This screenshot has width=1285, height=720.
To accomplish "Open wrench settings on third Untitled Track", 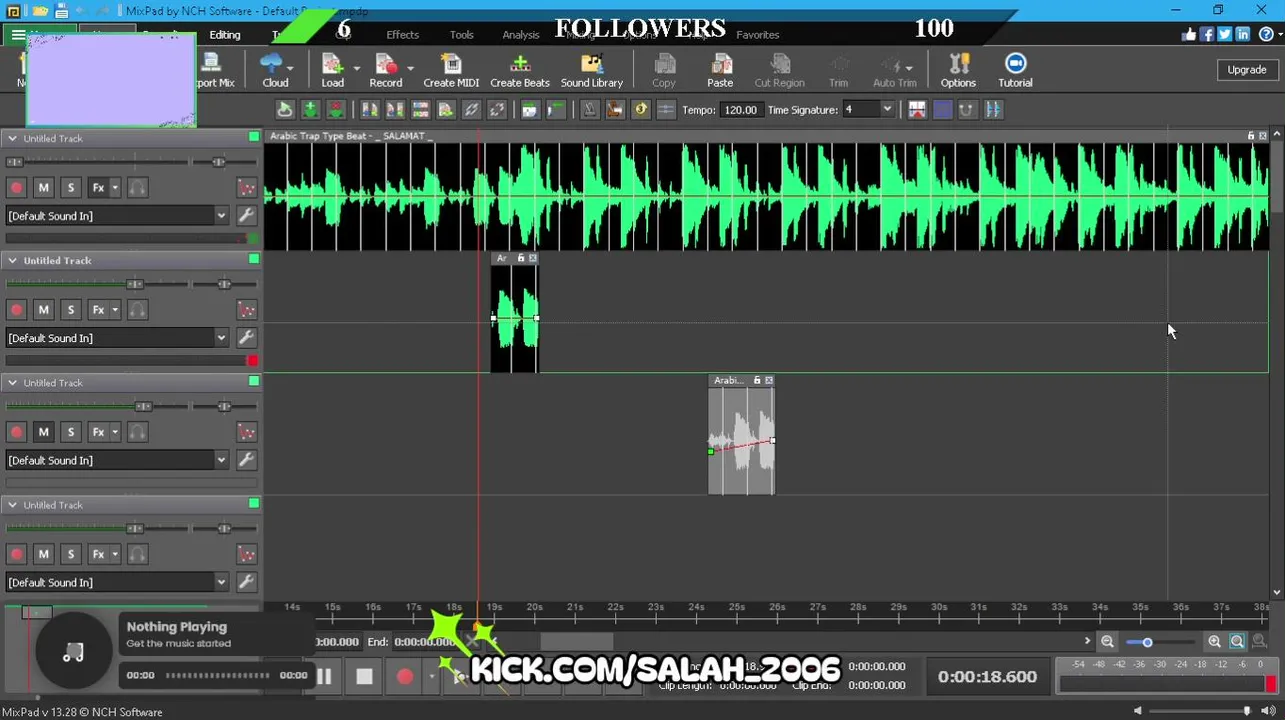I will (x=246, y=460).
